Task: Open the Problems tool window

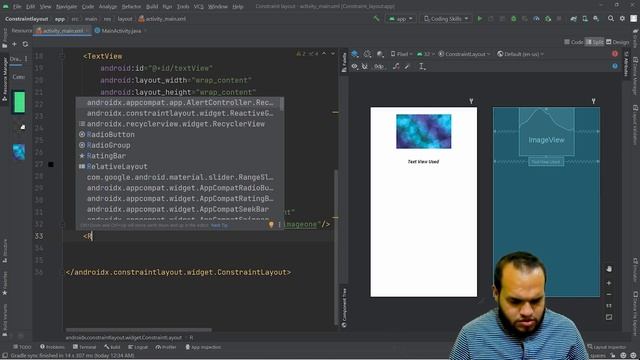Action: click(x=52, y=347)
